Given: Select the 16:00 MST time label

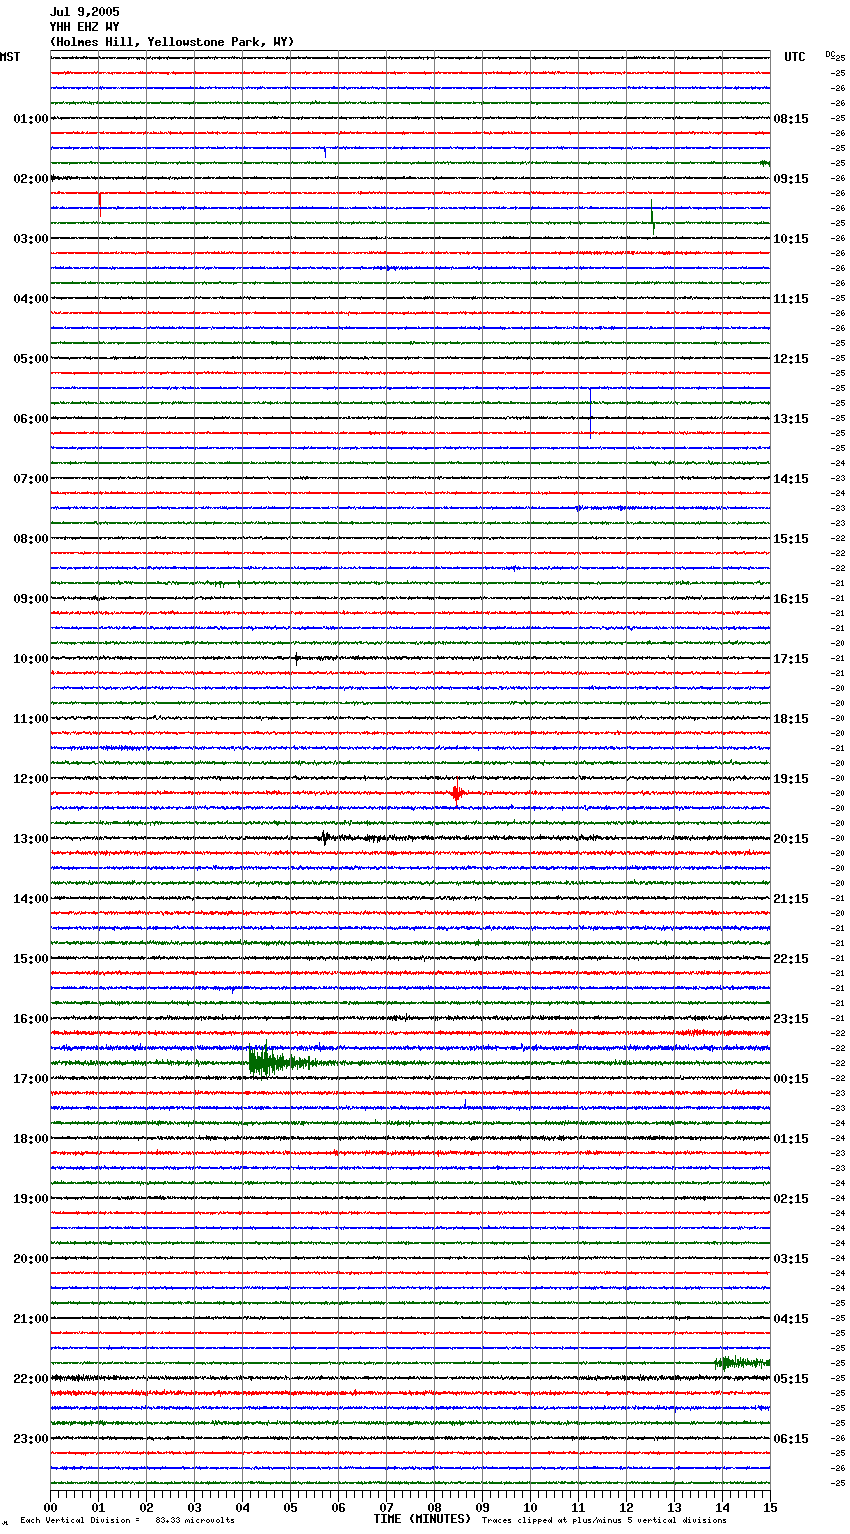Looking at the screenshot, I should click(x=31, y=1019).
